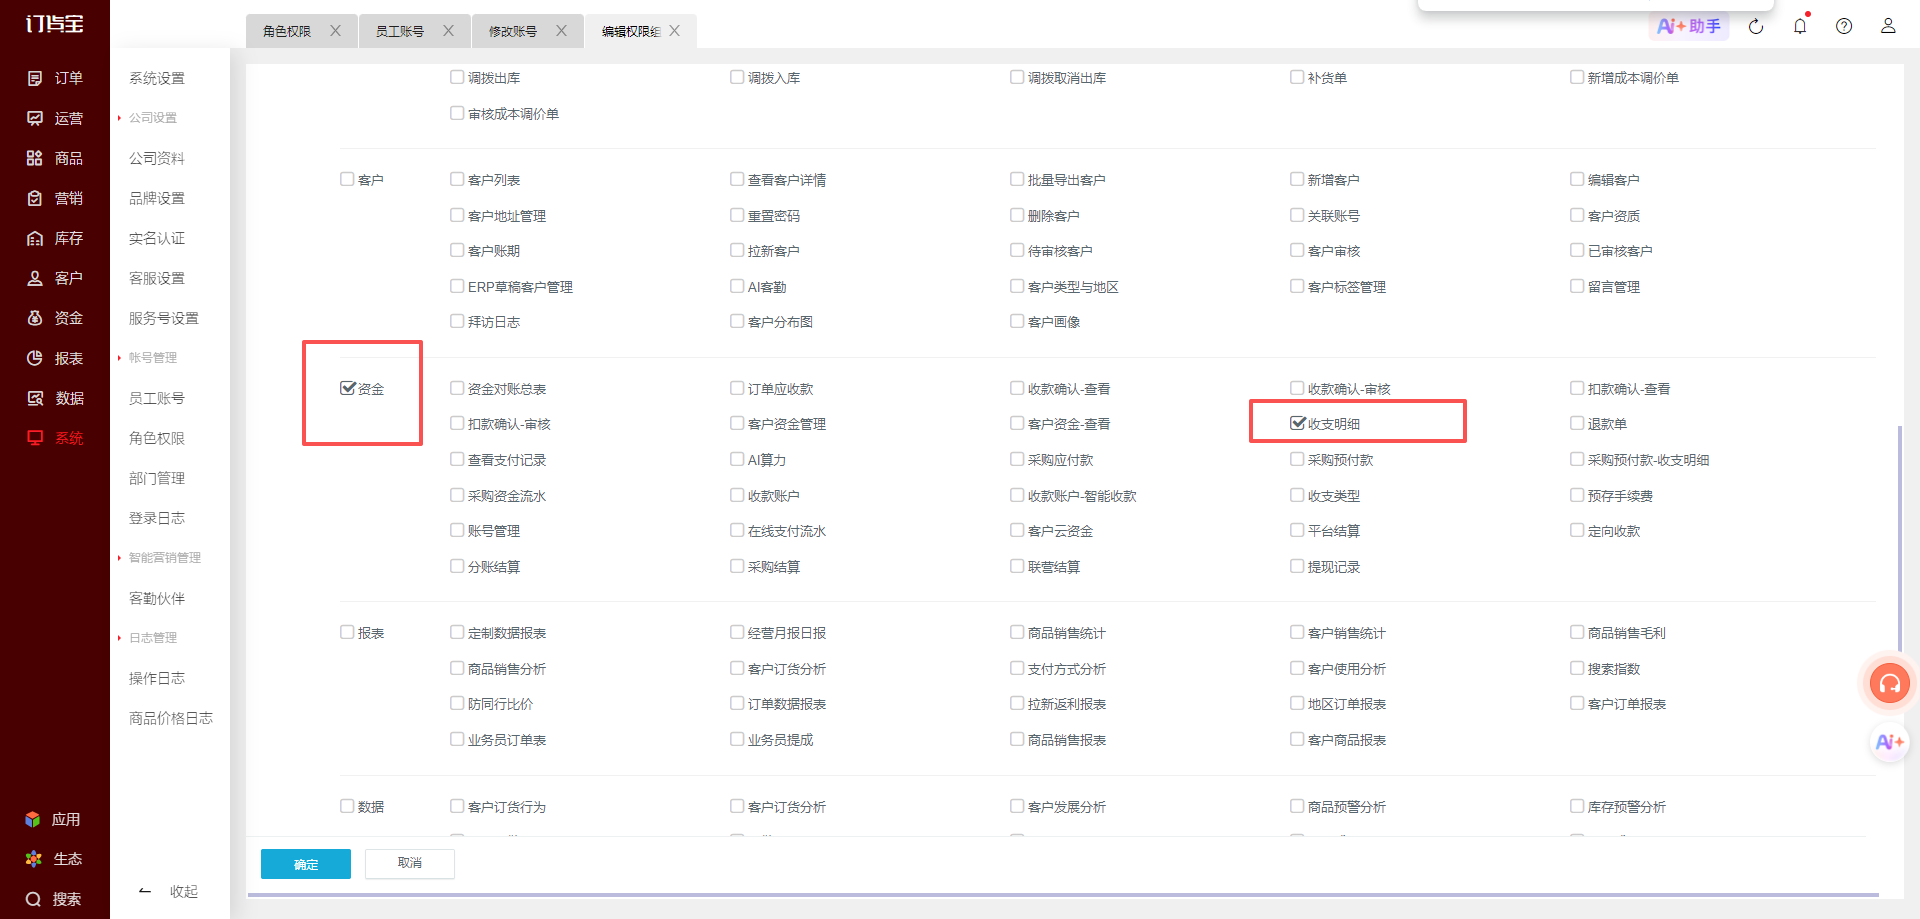
Task: Close the 编辑权限组 tab
Action: (x=675, y=31)
